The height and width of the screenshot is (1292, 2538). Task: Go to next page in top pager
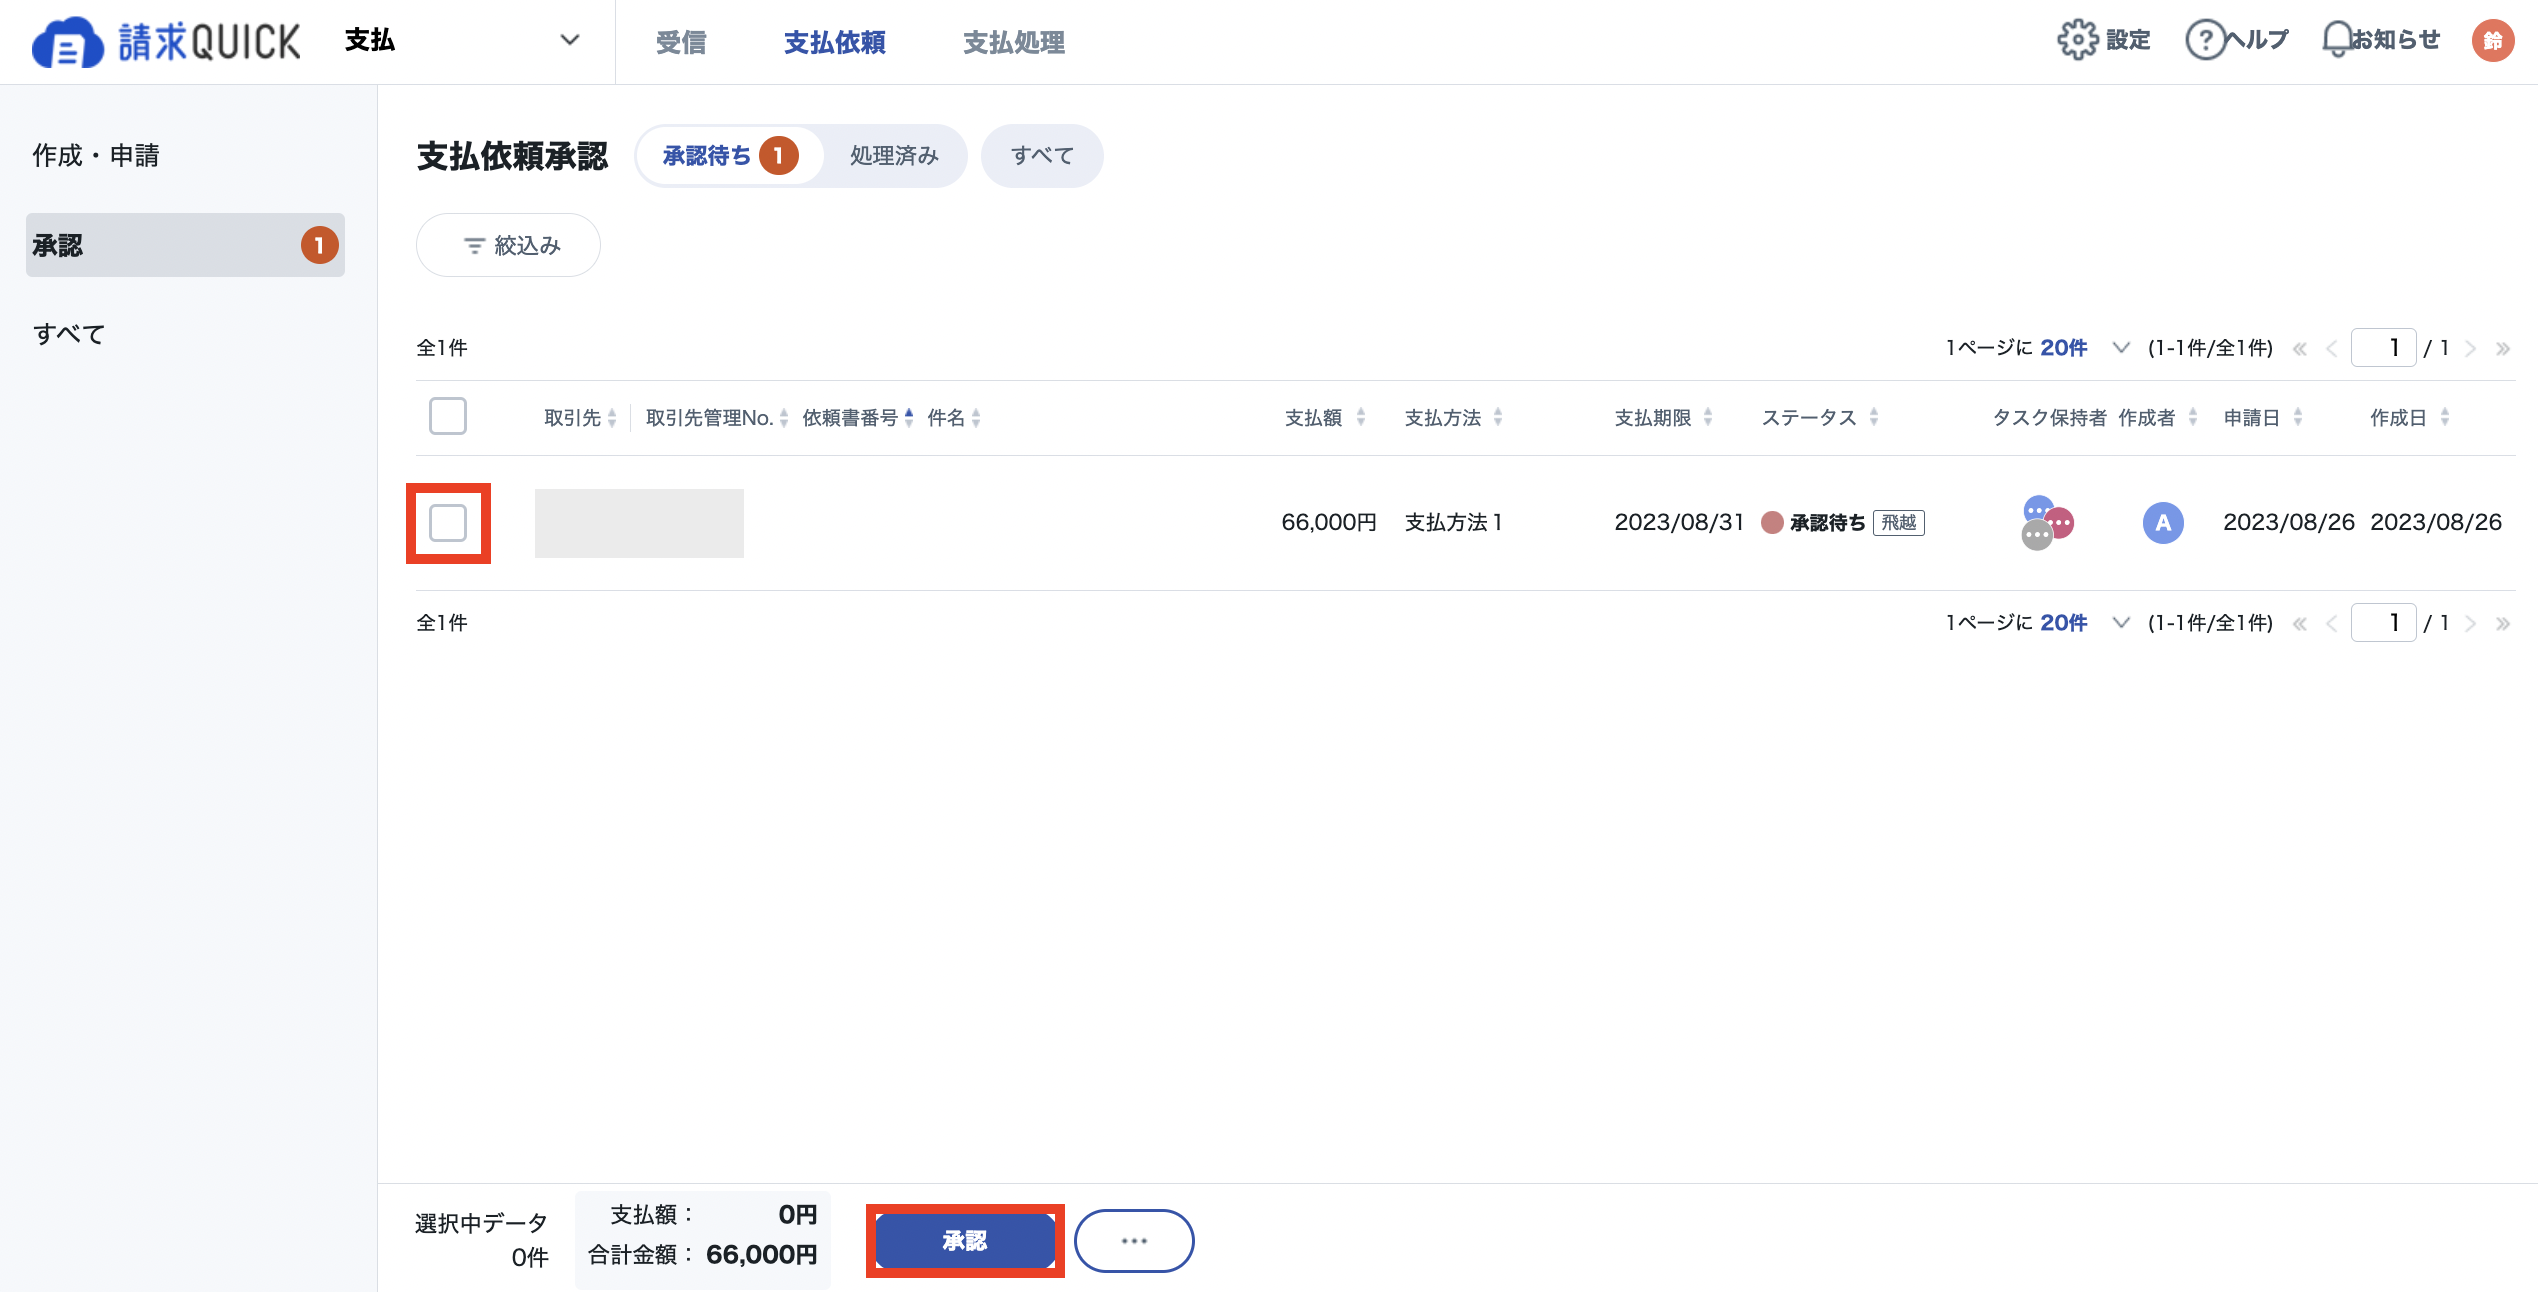point(2470,349)
